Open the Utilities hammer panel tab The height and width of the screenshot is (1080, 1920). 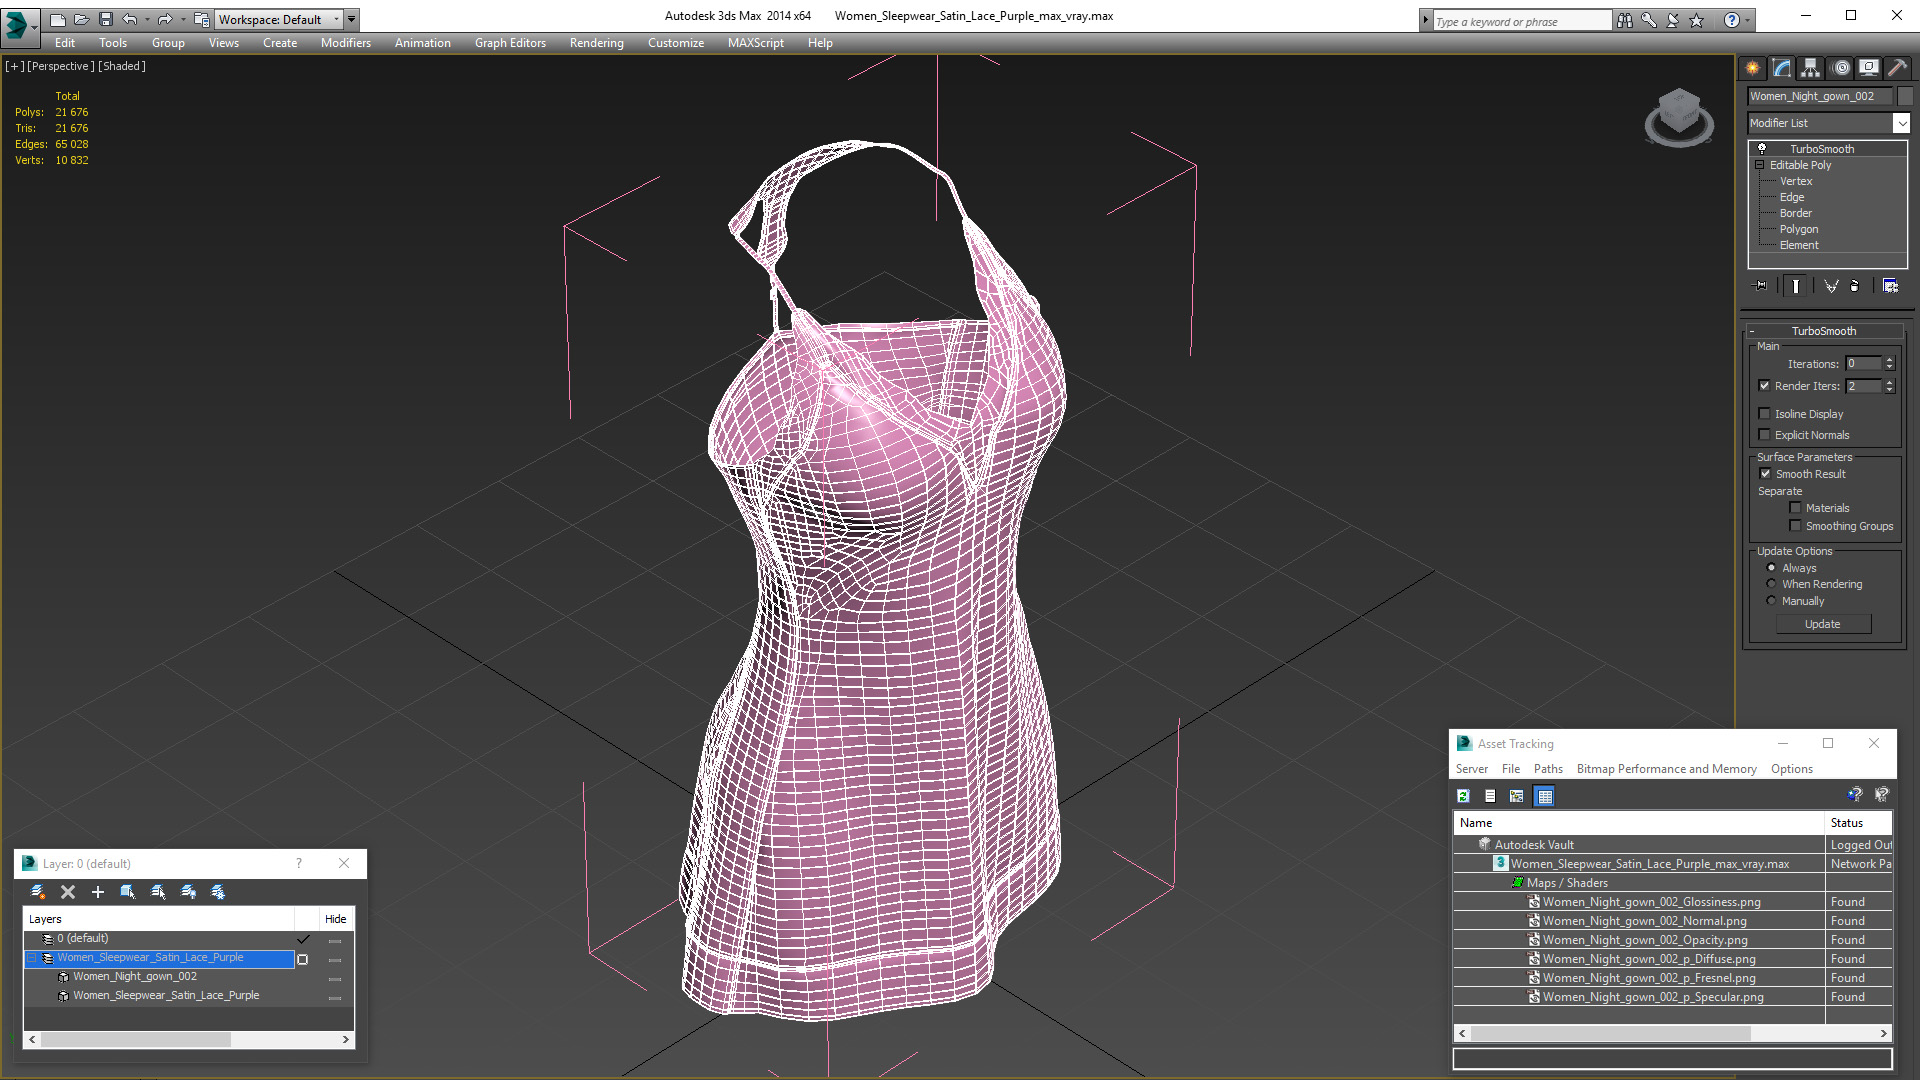(x=1897, y=68)
